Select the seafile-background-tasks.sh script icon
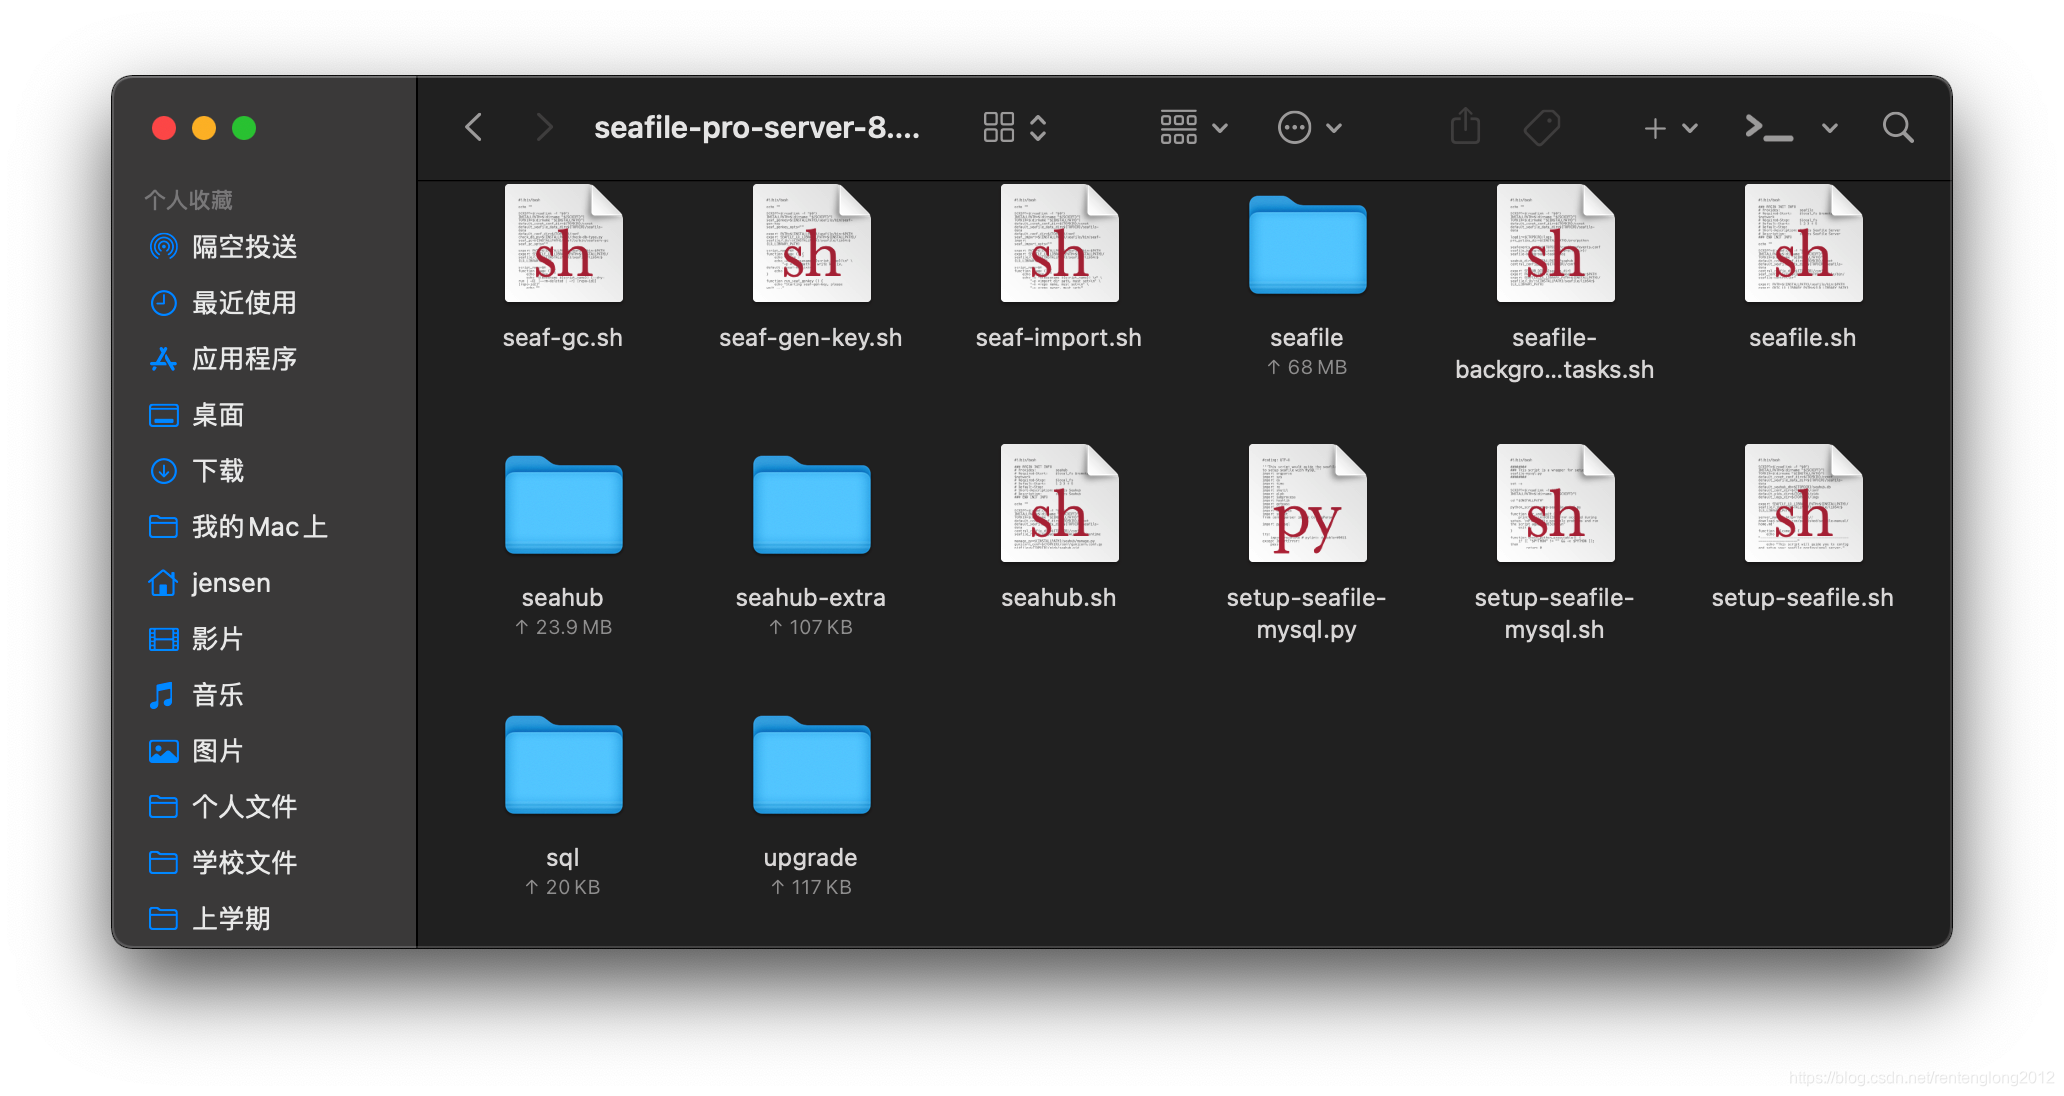The height and width of the screenshot is (1096, 2064). click(1555, 243)
